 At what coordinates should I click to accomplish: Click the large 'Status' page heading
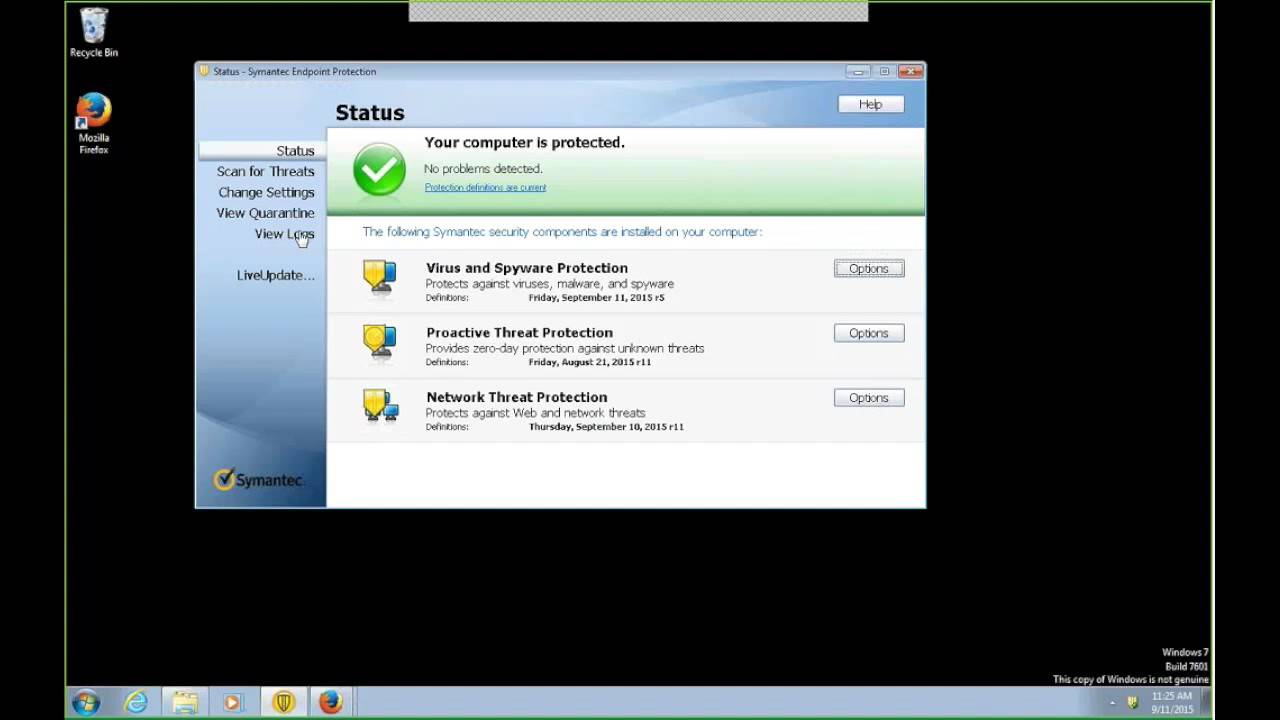point(370,113)
